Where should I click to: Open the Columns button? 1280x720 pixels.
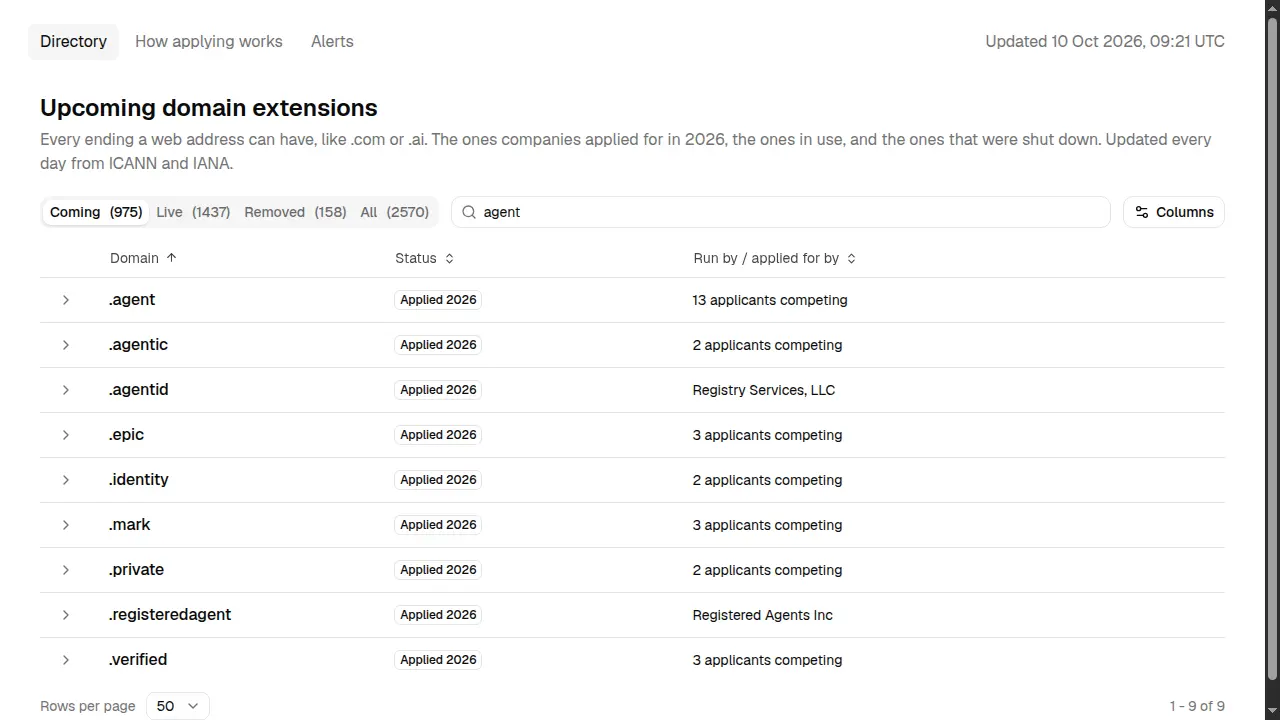pyautogui.click(x=1174, y=212)
